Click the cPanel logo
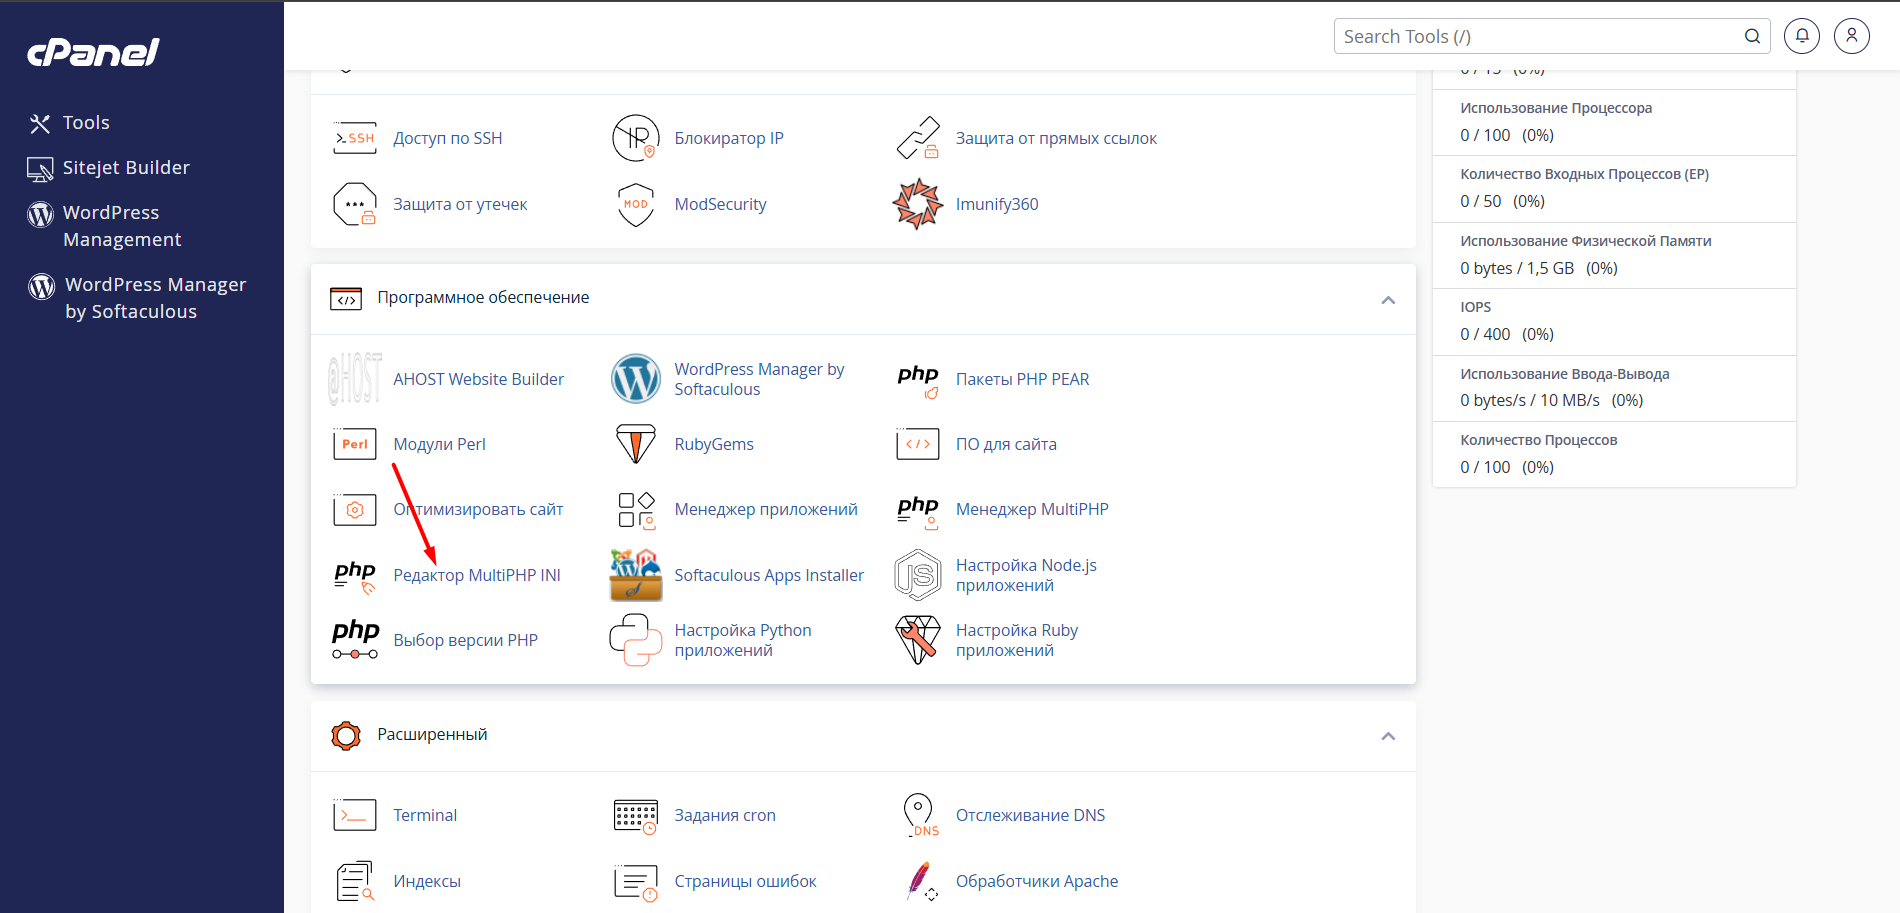Viewport: 1900px width, 913px height. (x=93, y=52)
